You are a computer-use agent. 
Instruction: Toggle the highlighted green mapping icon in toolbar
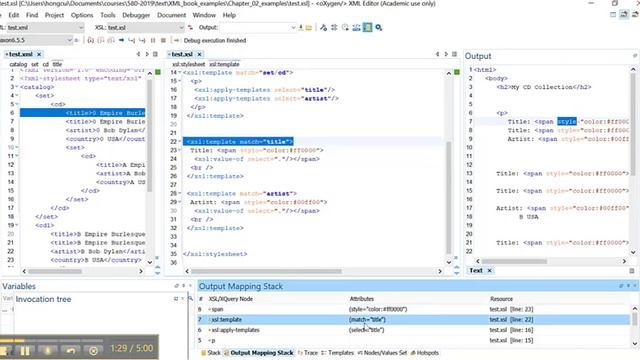(x=368, y=27)
